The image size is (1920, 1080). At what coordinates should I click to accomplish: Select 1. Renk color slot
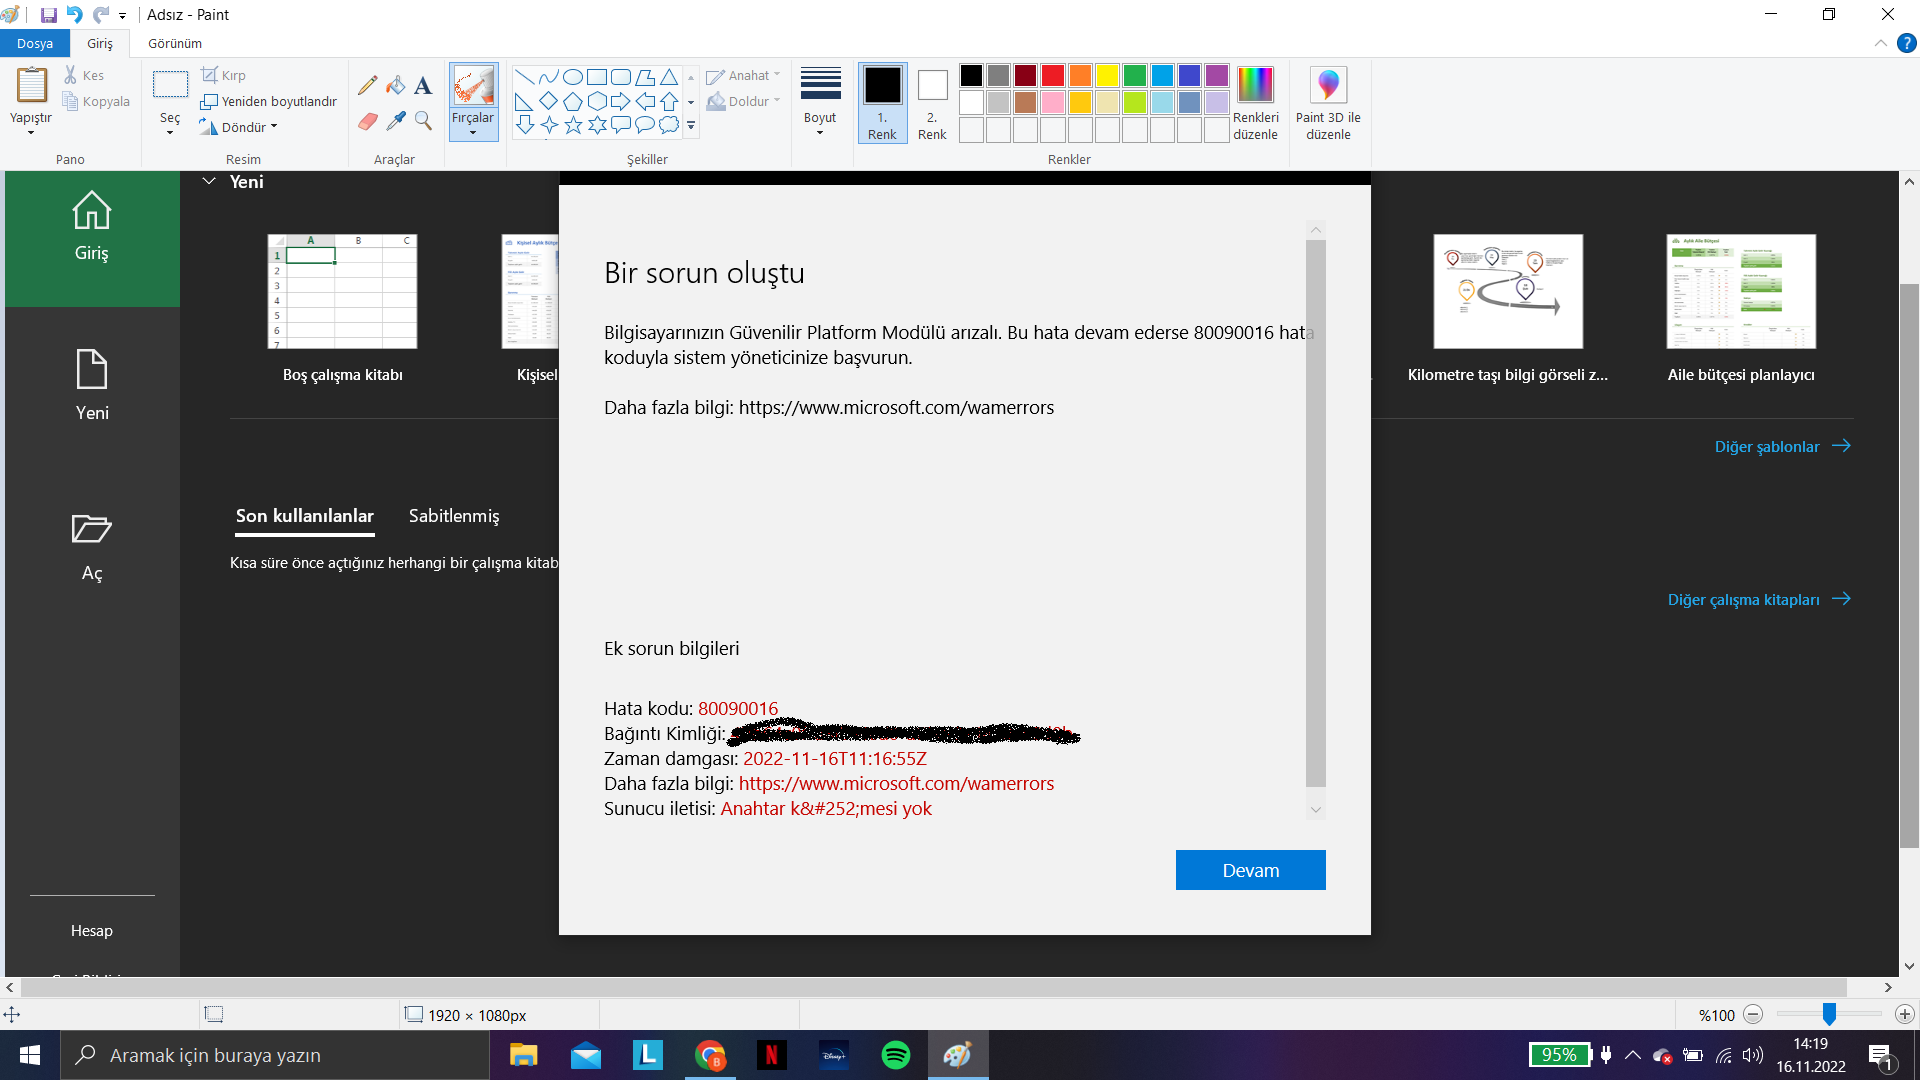tap(882, 102)
